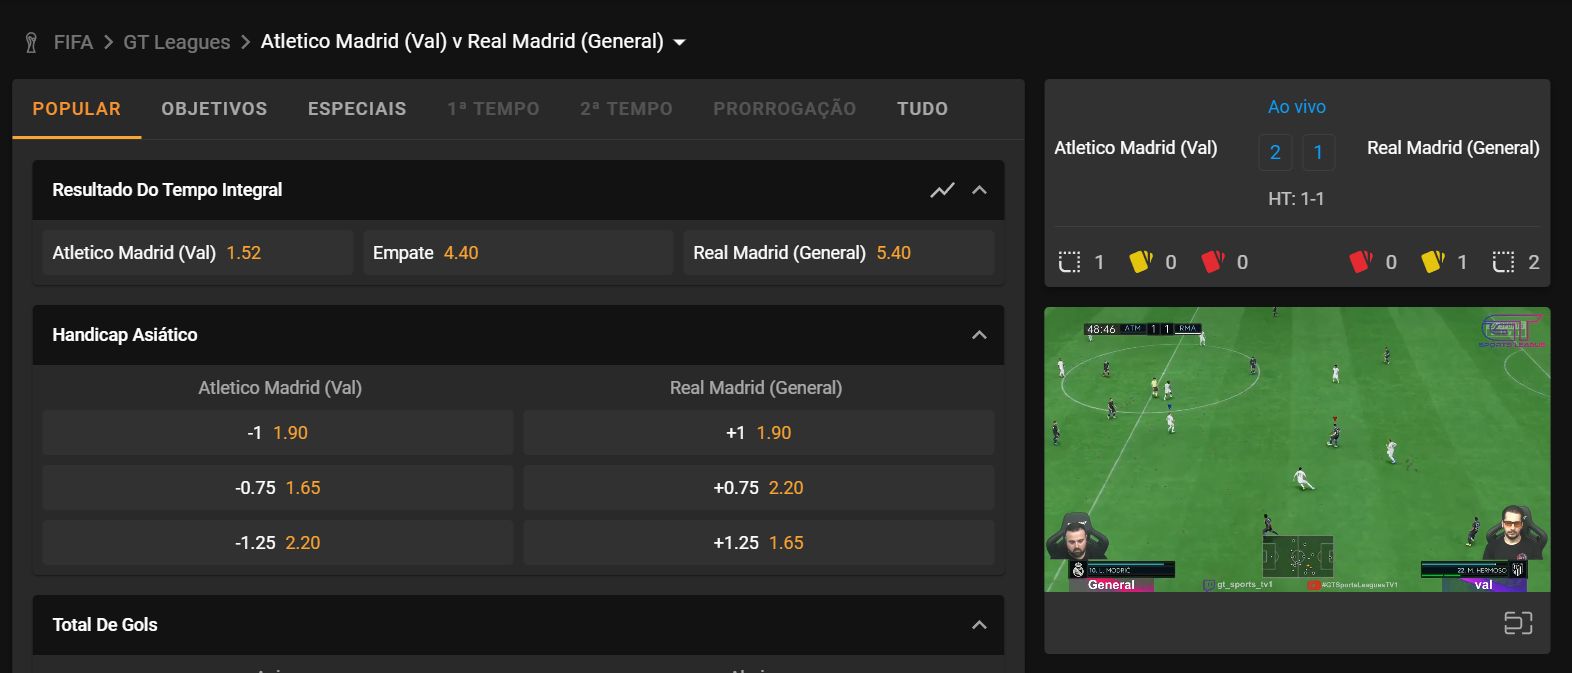The width and height of the screenshot is (1572, 673).
Task: Click the FIFA trophy icon in breadcrumb
Action: pos(29,41)
